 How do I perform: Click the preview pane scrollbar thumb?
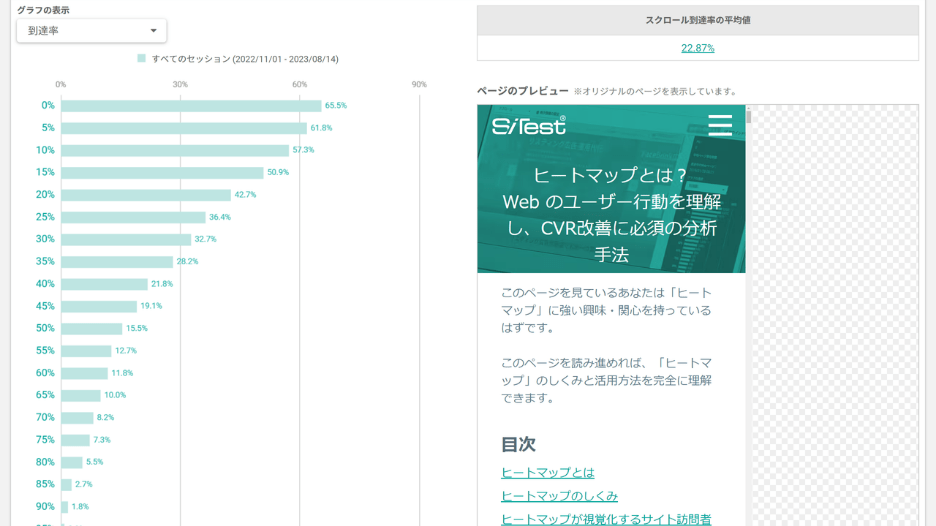click(749, 115)
